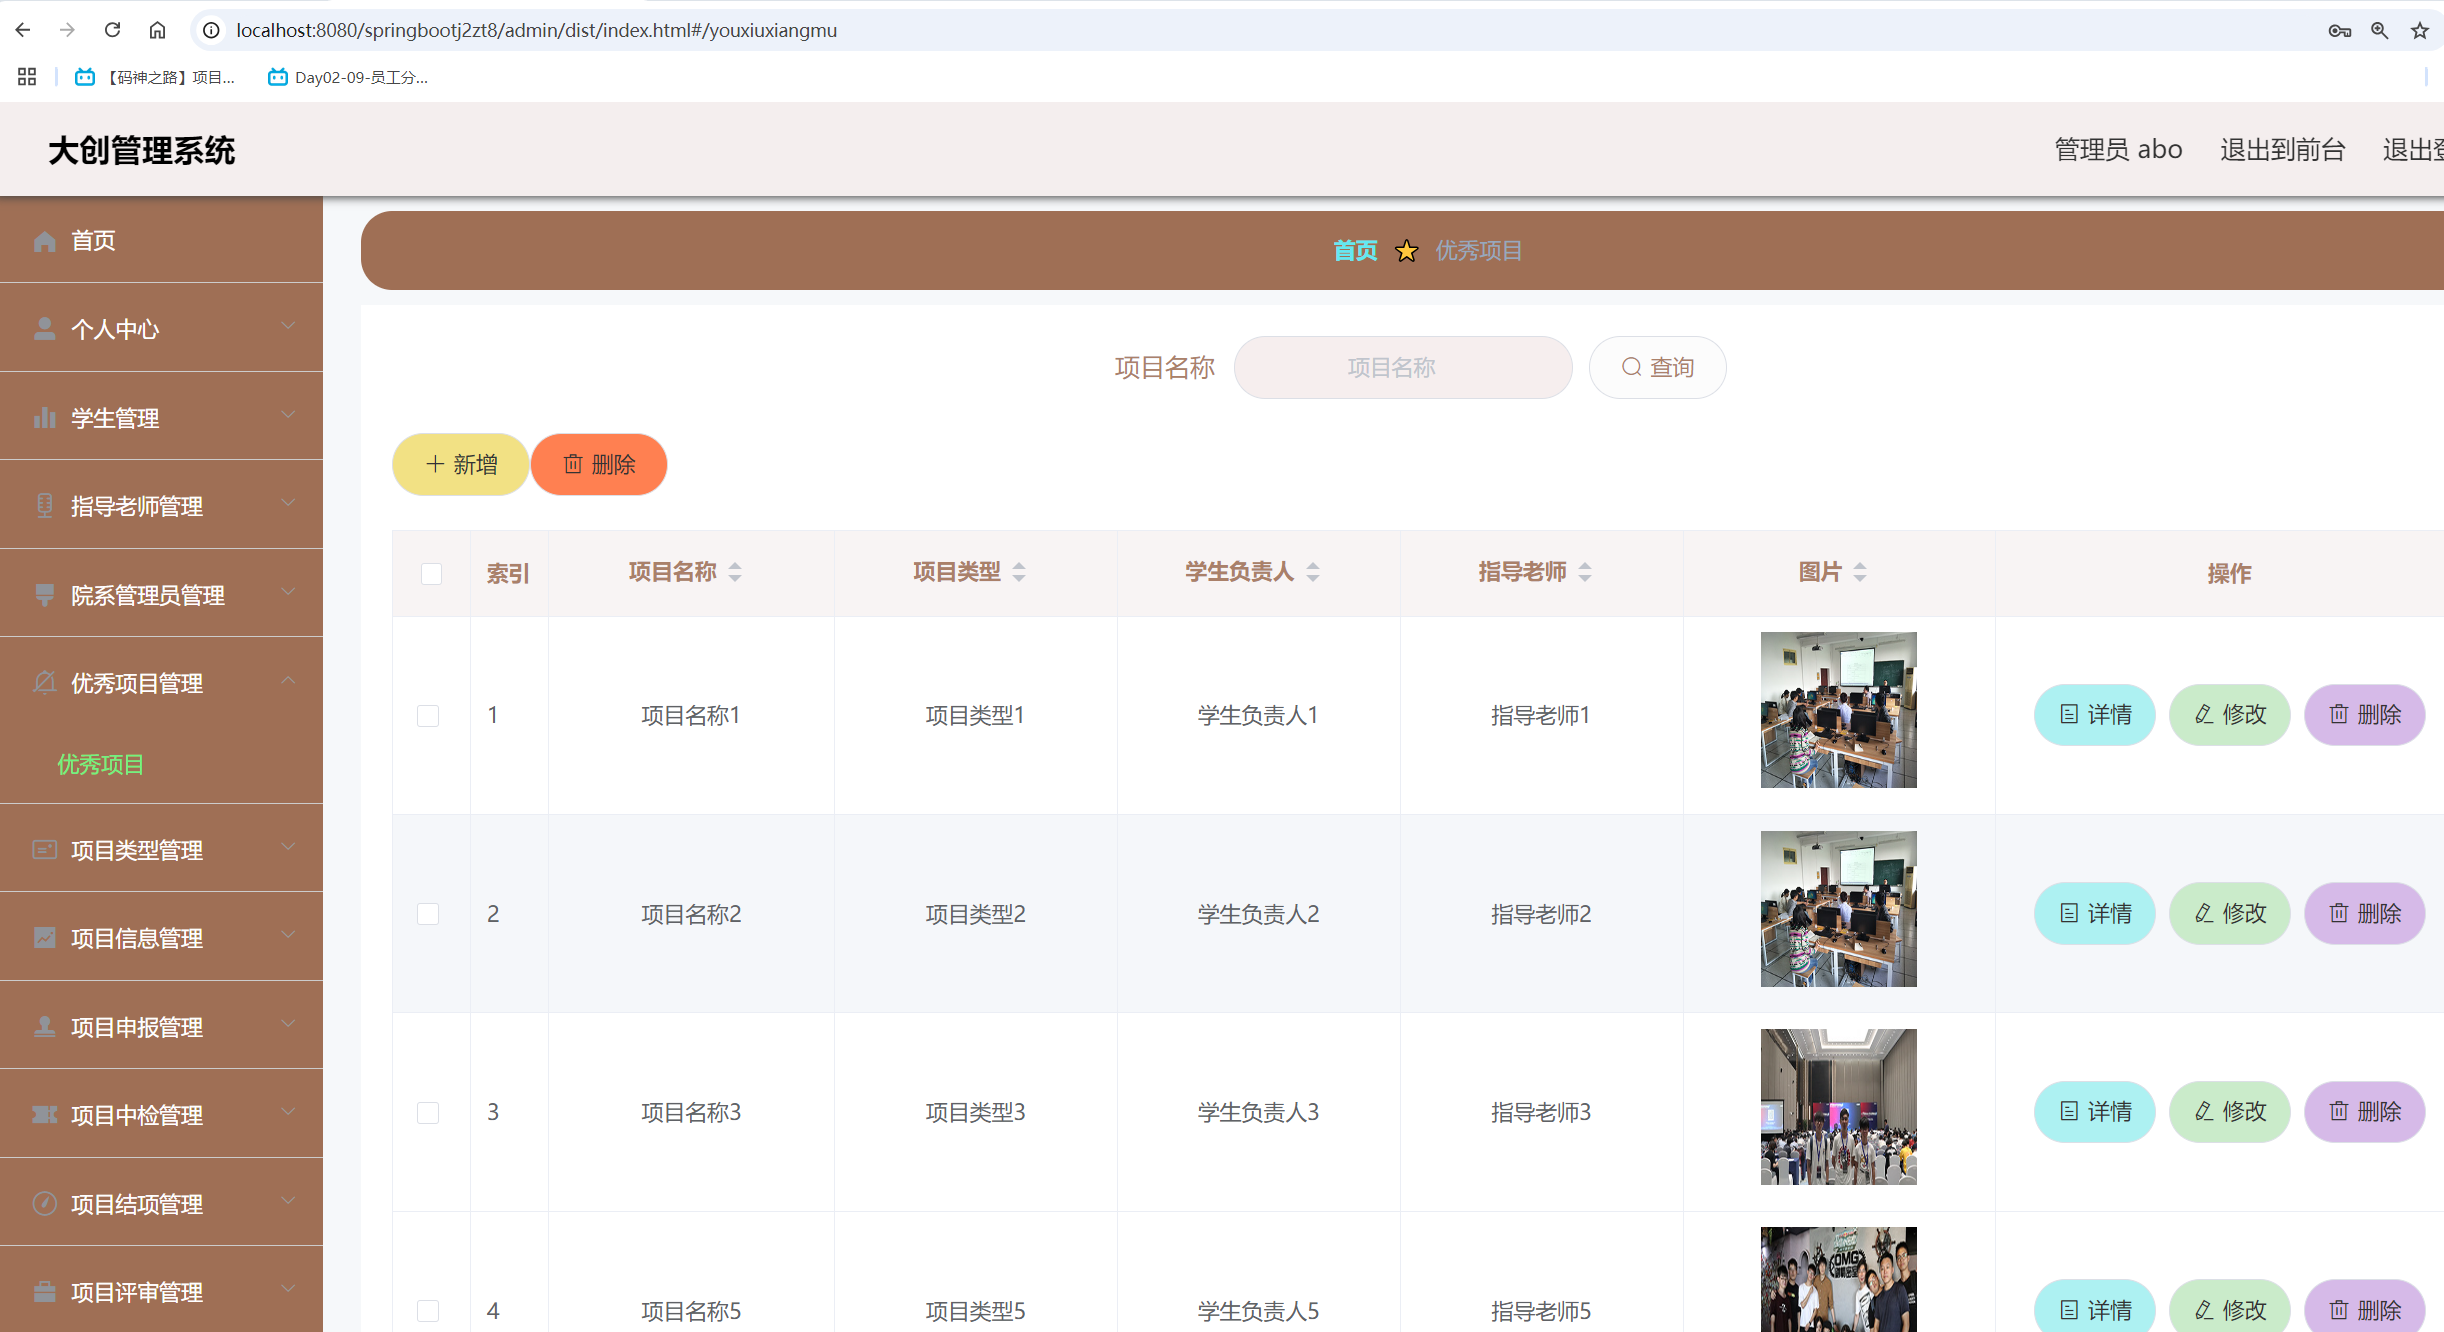2444x1332 pixels.
Task: Click sort arrows on 图片 column
Action: 1860,572
